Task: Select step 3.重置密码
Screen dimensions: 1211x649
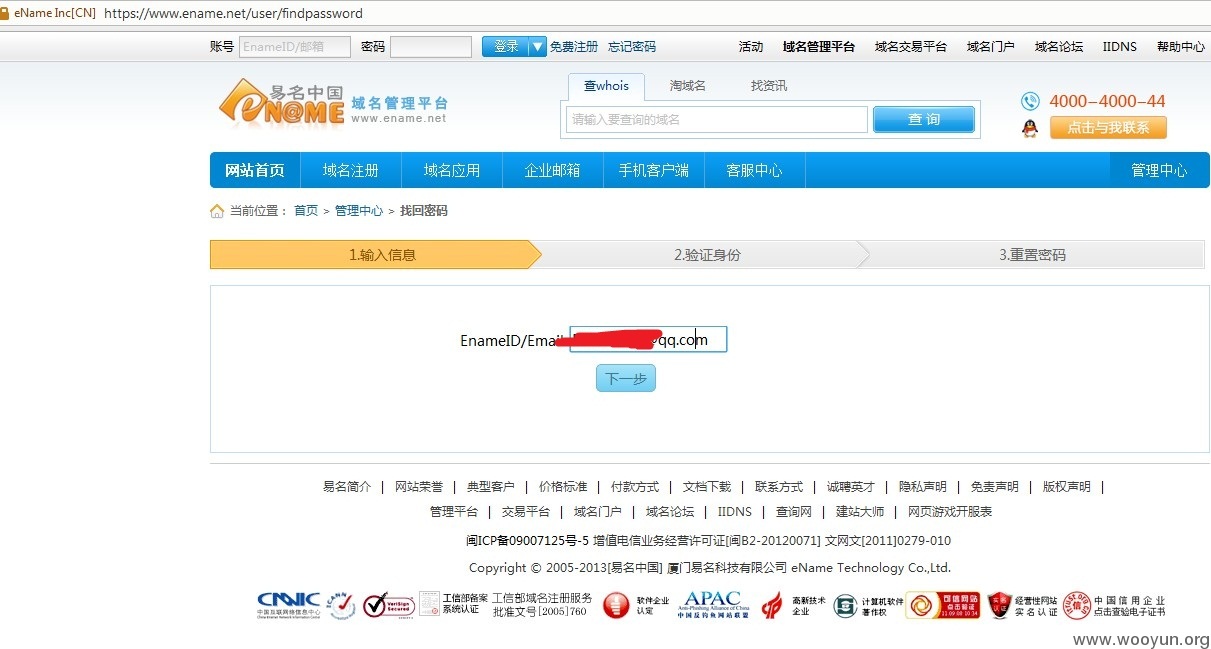Action: point(1032,255)
